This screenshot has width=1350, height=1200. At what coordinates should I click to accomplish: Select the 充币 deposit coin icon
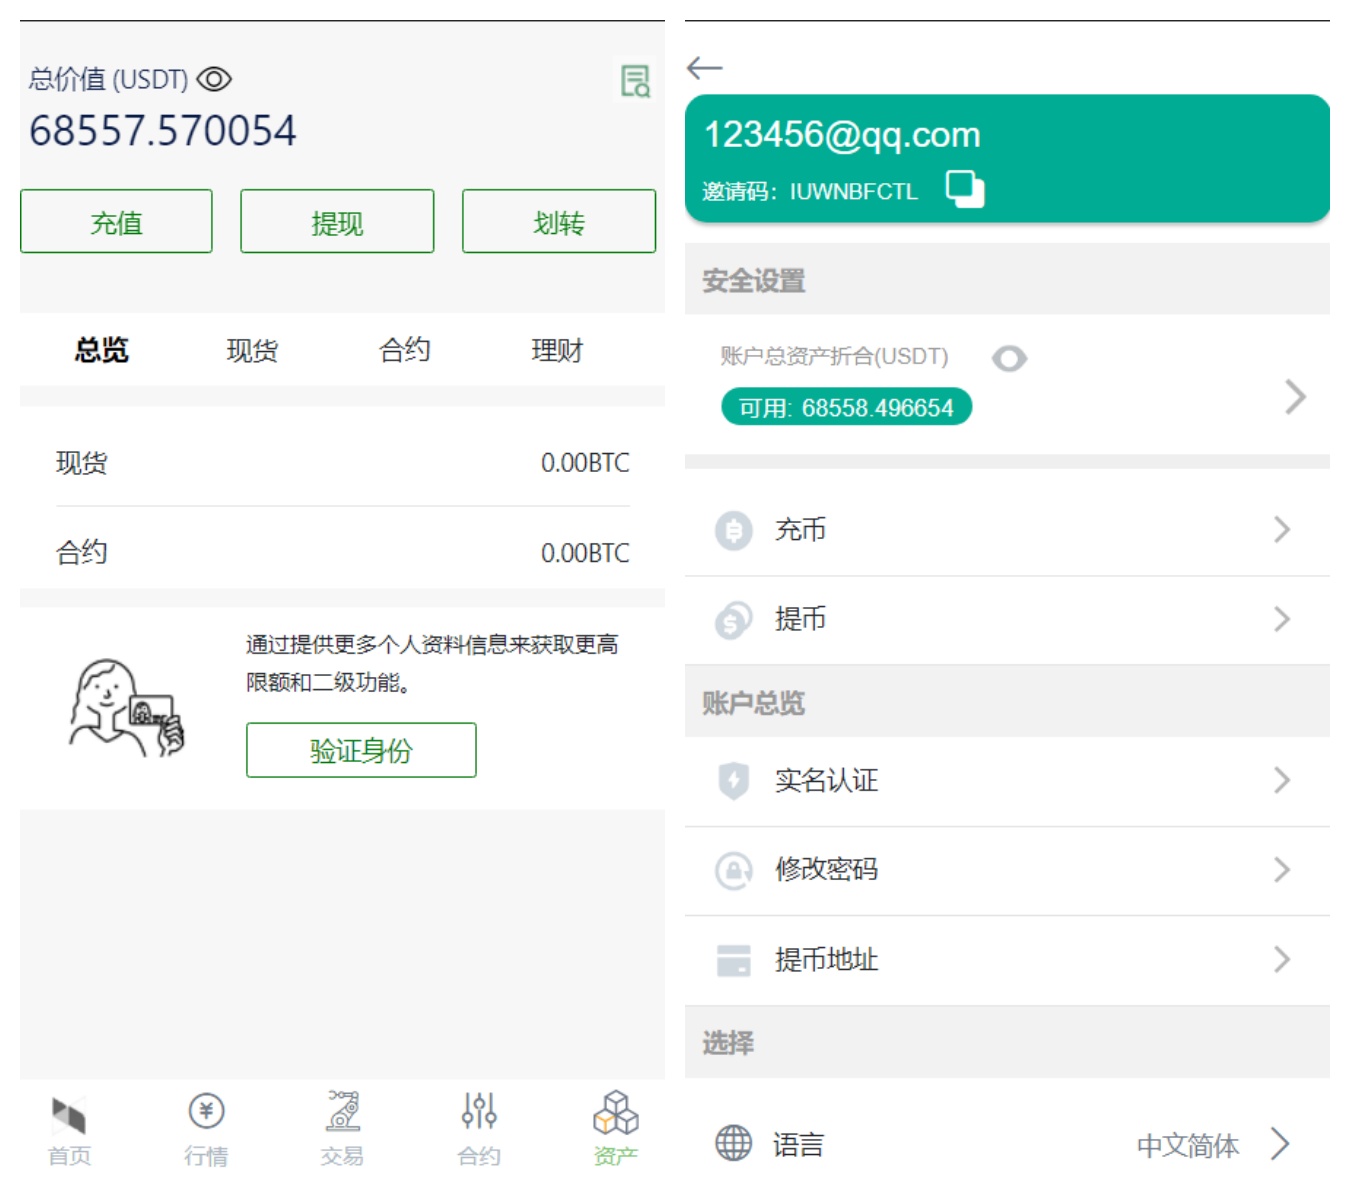pyautogui.click(x=733, y=530)
